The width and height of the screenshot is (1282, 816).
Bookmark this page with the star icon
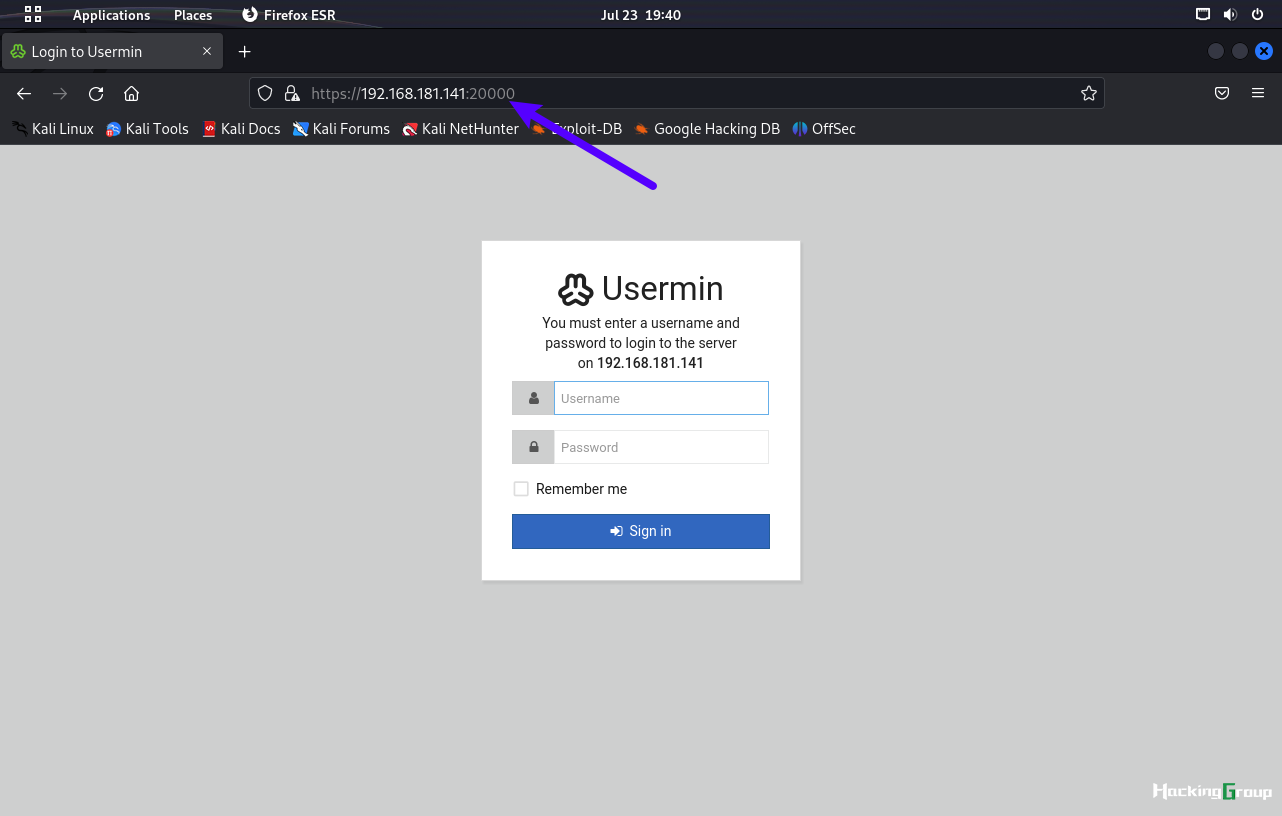pyautogui.click(x=1089, y=93)
